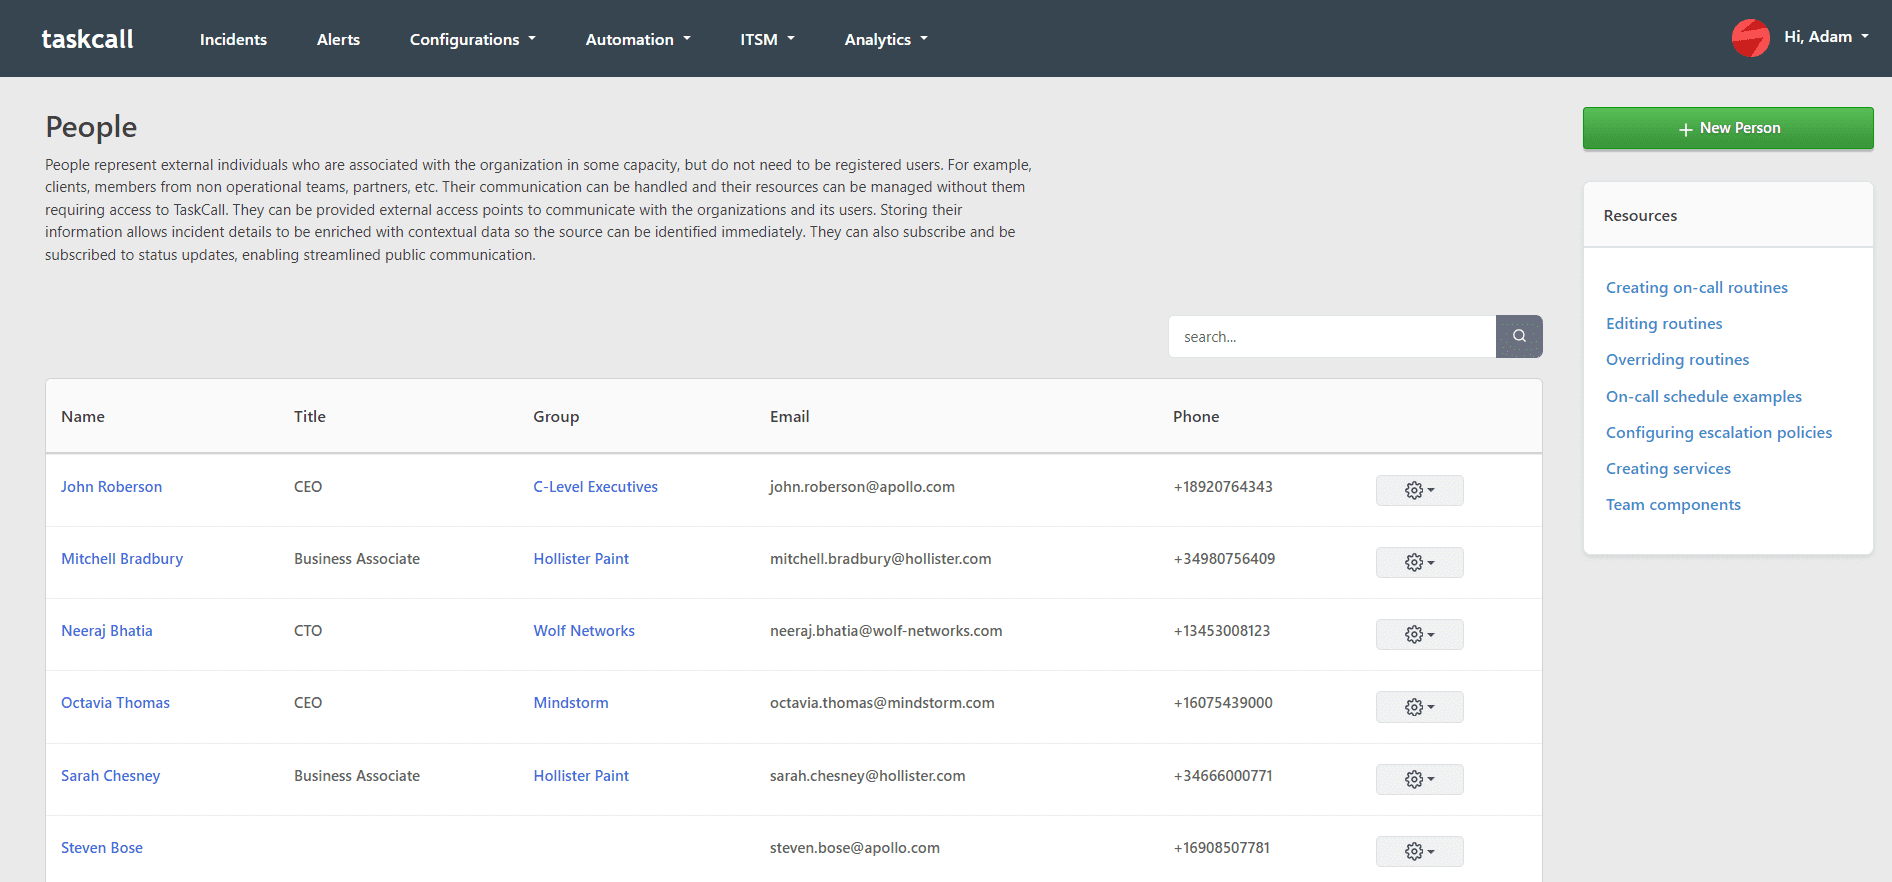1892x882 pixels.
Task: Click the Email column header
Action: tap(790, 417)
